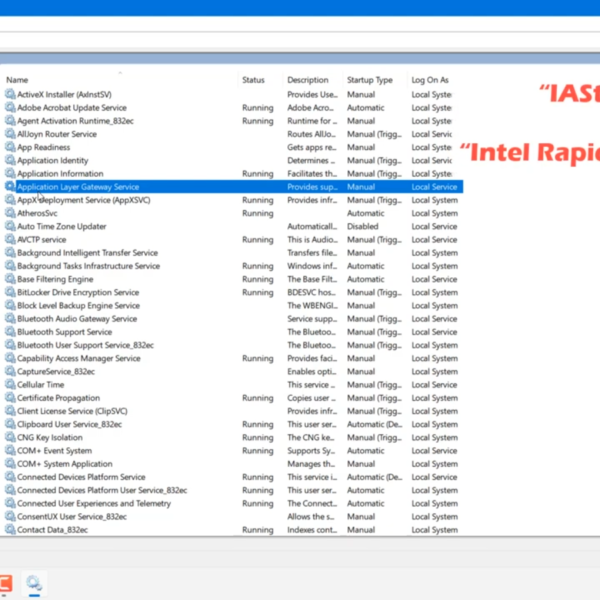Click the Contact Data_832ec service icon
Screen dimensions: 600x600
pyautogui.click(x=10, y=530)
